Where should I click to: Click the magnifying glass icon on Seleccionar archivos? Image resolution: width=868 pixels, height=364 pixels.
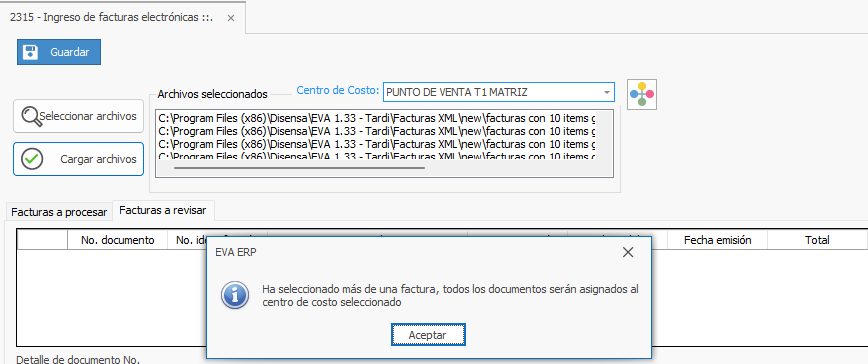click(32, 116)
